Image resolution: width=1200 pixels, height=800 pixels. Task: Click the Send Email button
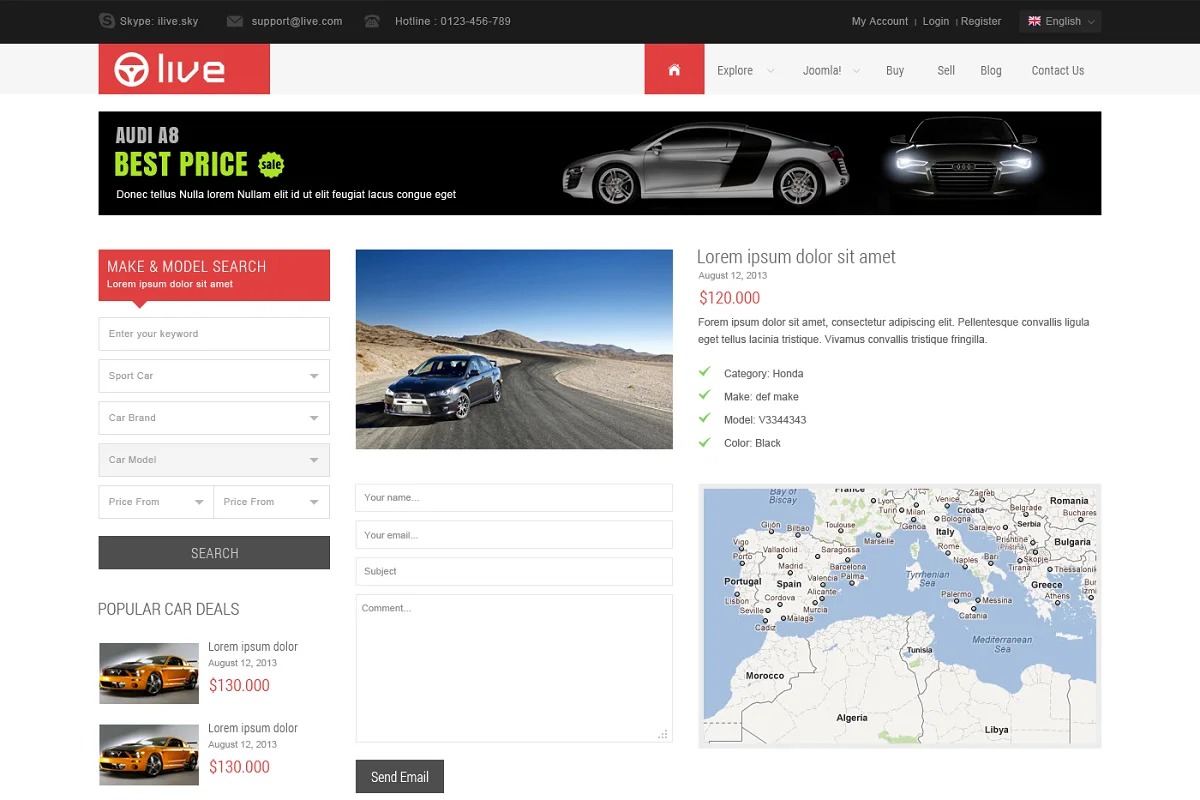click(399, 777)
